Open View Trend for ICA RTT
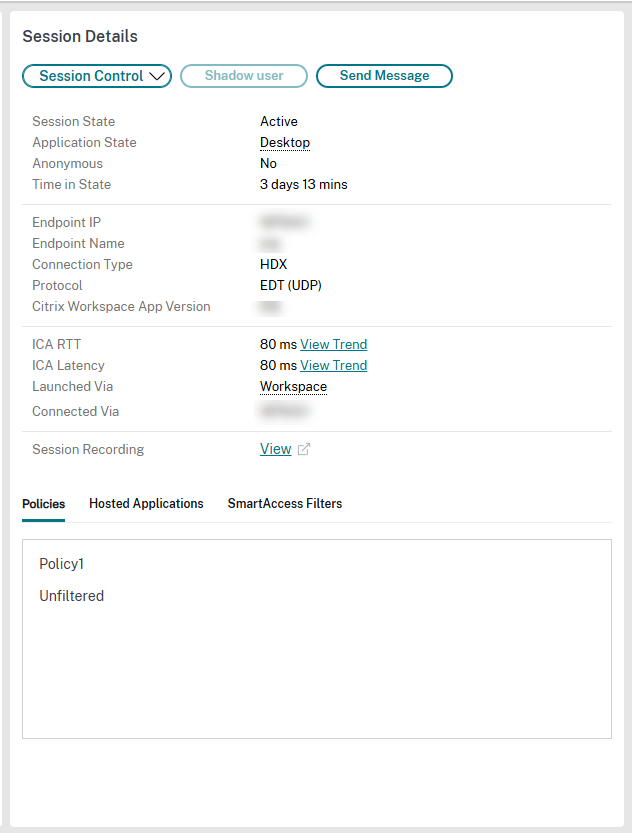Screen dimensions: 632x833 pyautogui.click(x=333, y=345)
